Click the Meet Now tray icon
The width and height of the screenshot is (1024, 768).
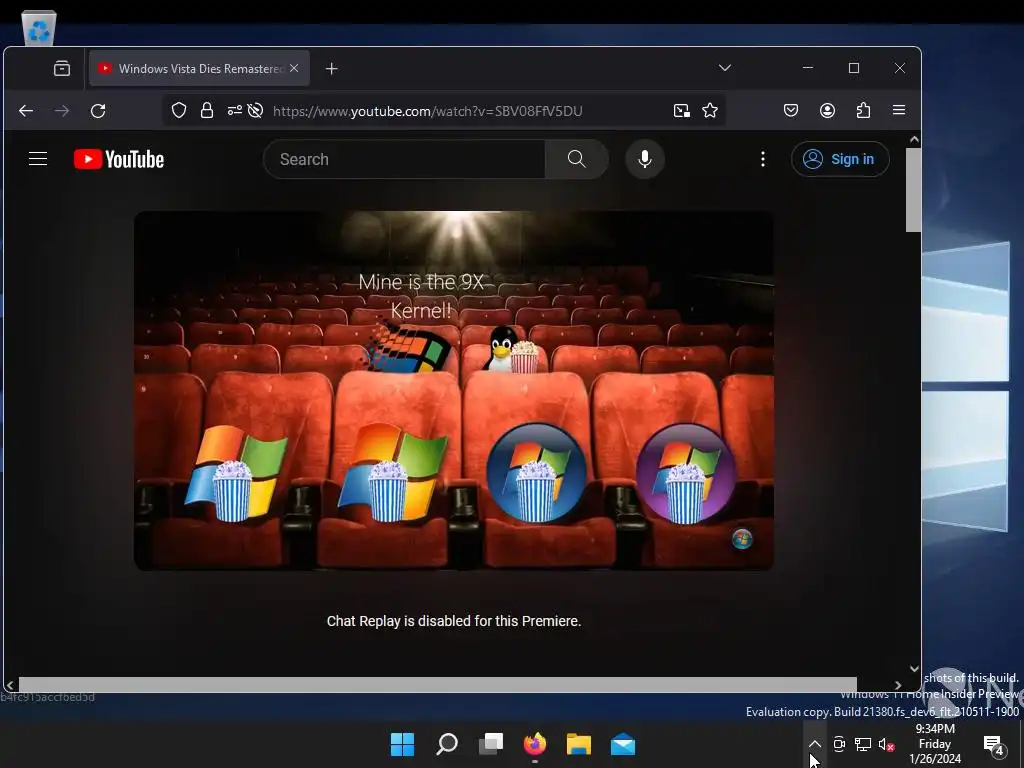(x=839, y=744)
